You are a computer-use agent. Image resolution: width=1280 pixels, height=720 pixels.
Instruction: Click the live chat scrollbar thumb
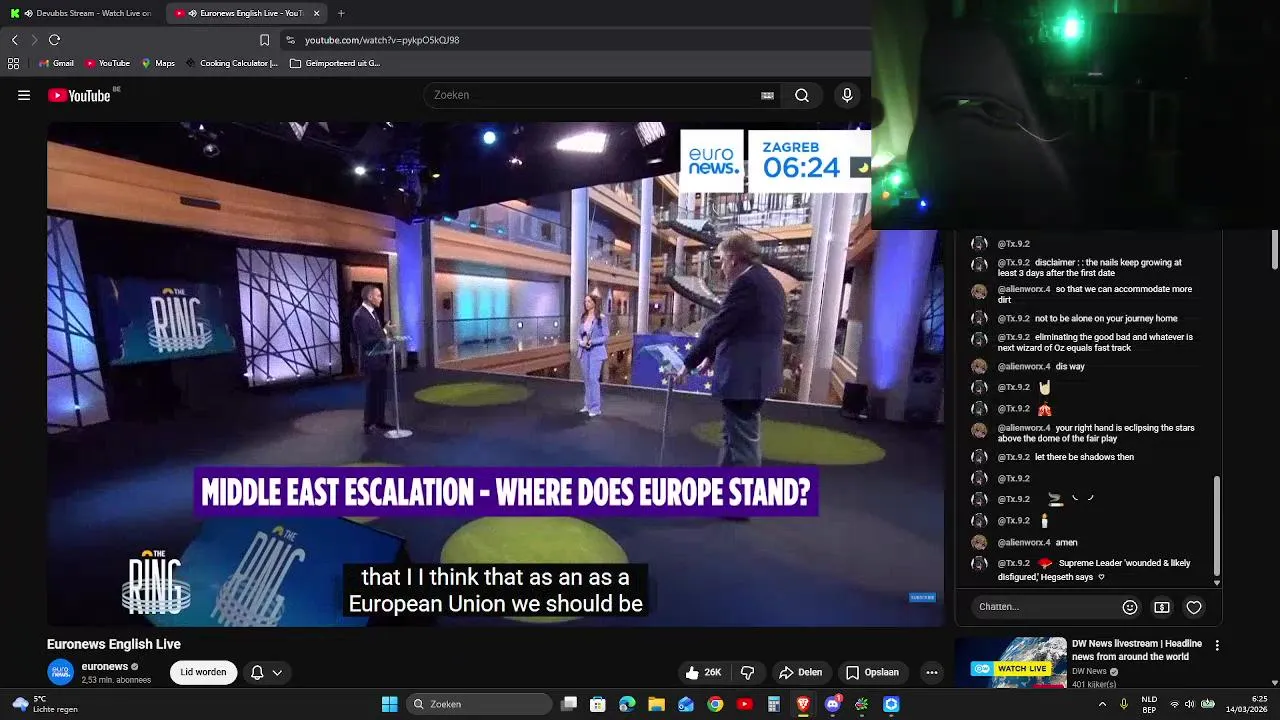pyautogui.click(x=1217, y=524)
